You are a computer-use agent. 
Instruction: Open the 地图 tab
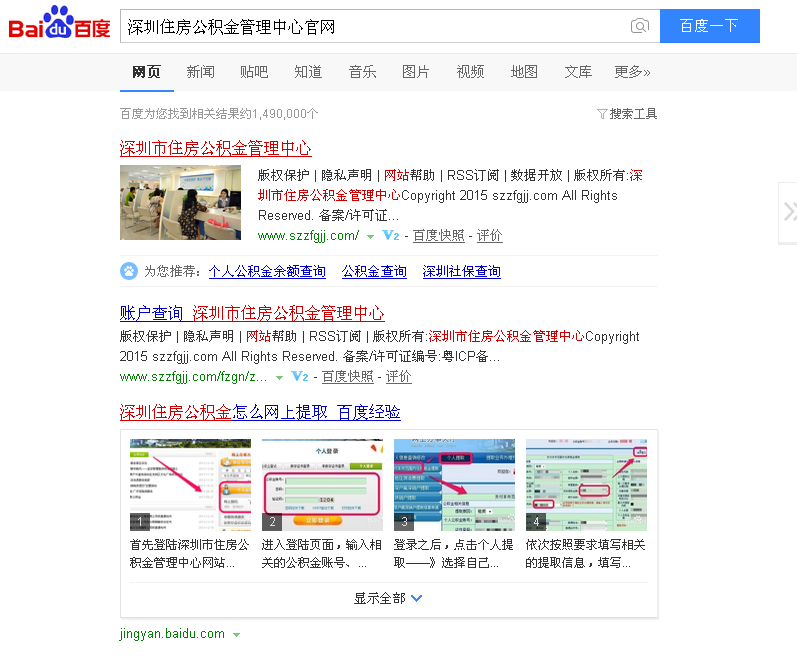[x=524, y=72]
